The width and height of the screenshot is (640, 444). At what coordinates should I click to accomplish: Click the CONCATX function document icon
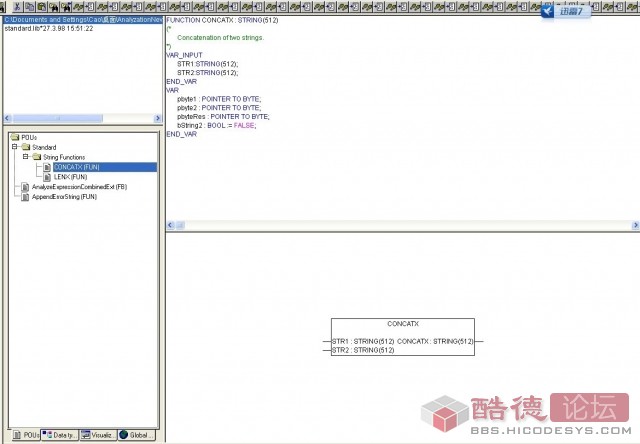(47, 167)
